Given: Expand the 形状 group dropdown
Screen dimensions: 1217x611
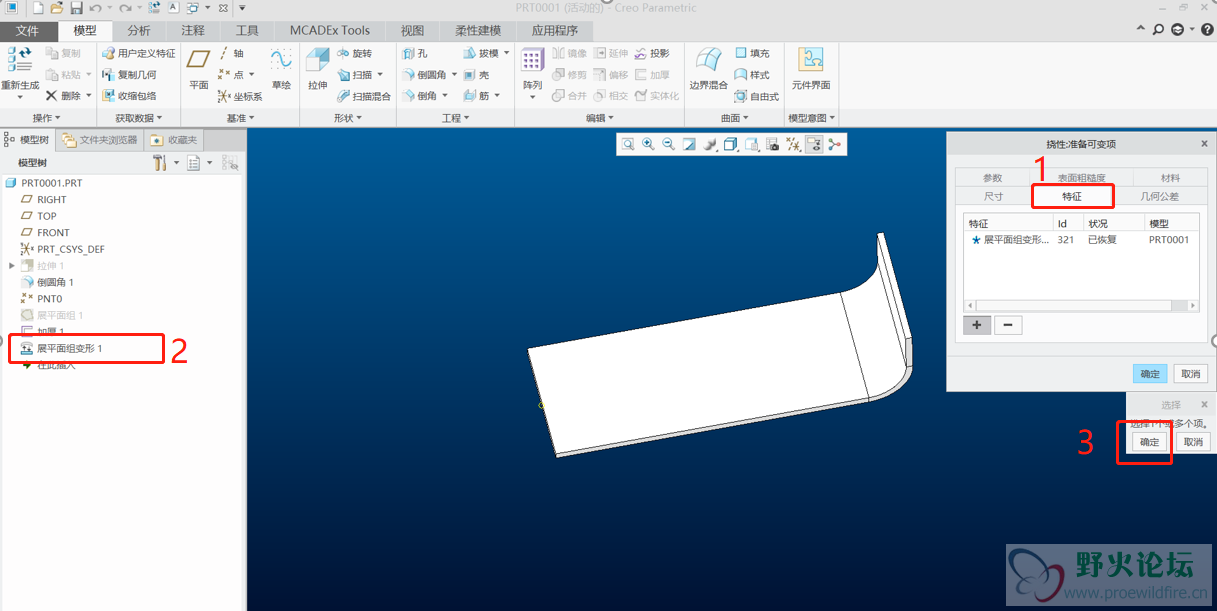Looking at the screenshot, I should pyautogui.click(x=348, y=118).
